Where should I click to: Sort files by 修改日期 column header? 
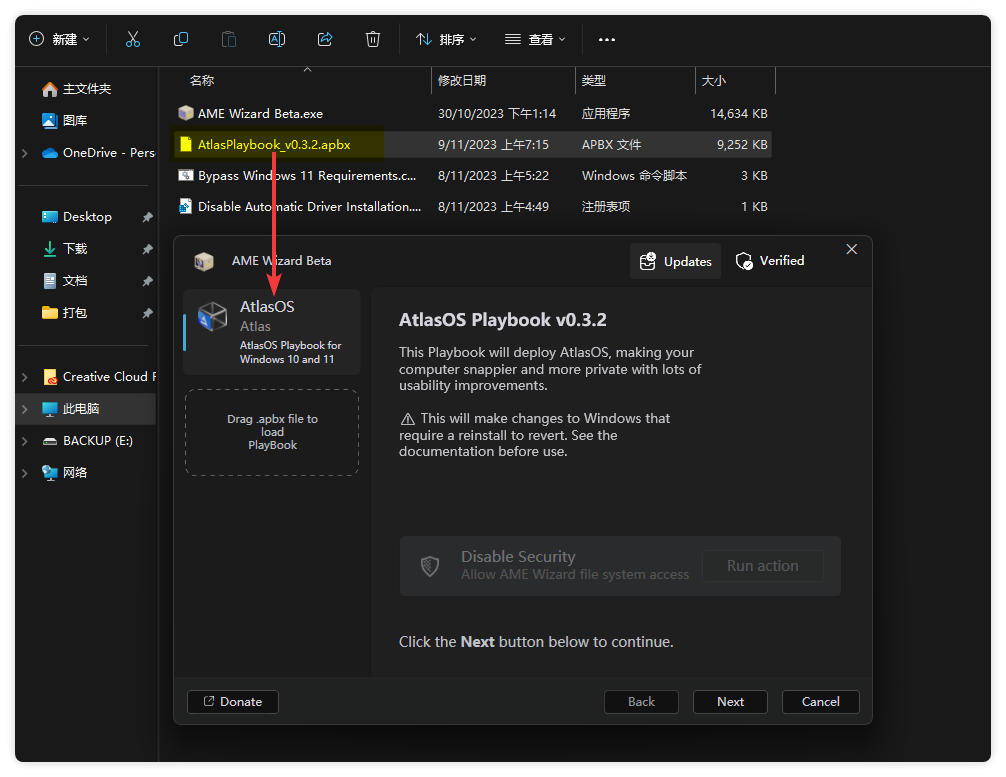coord(462,80)
